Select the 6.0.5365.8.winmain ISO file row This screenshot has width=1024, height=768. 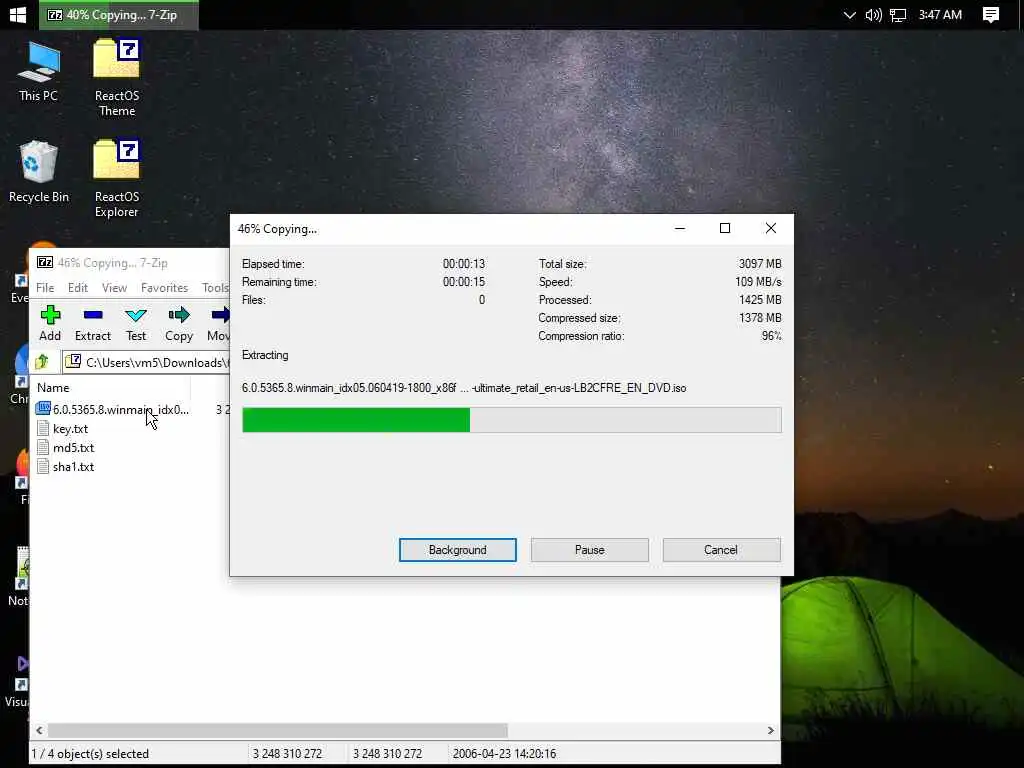click(131, 409)
